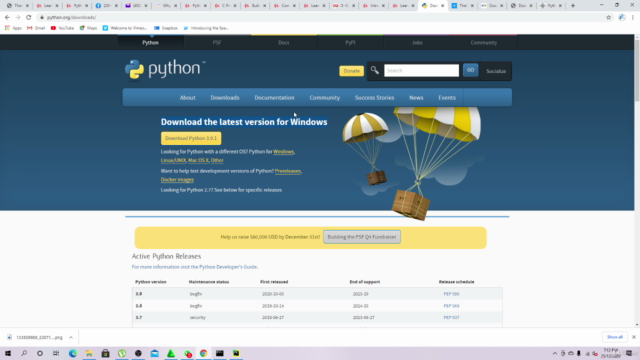Open the PyCharm taskbar icon

tap(236, 353)
